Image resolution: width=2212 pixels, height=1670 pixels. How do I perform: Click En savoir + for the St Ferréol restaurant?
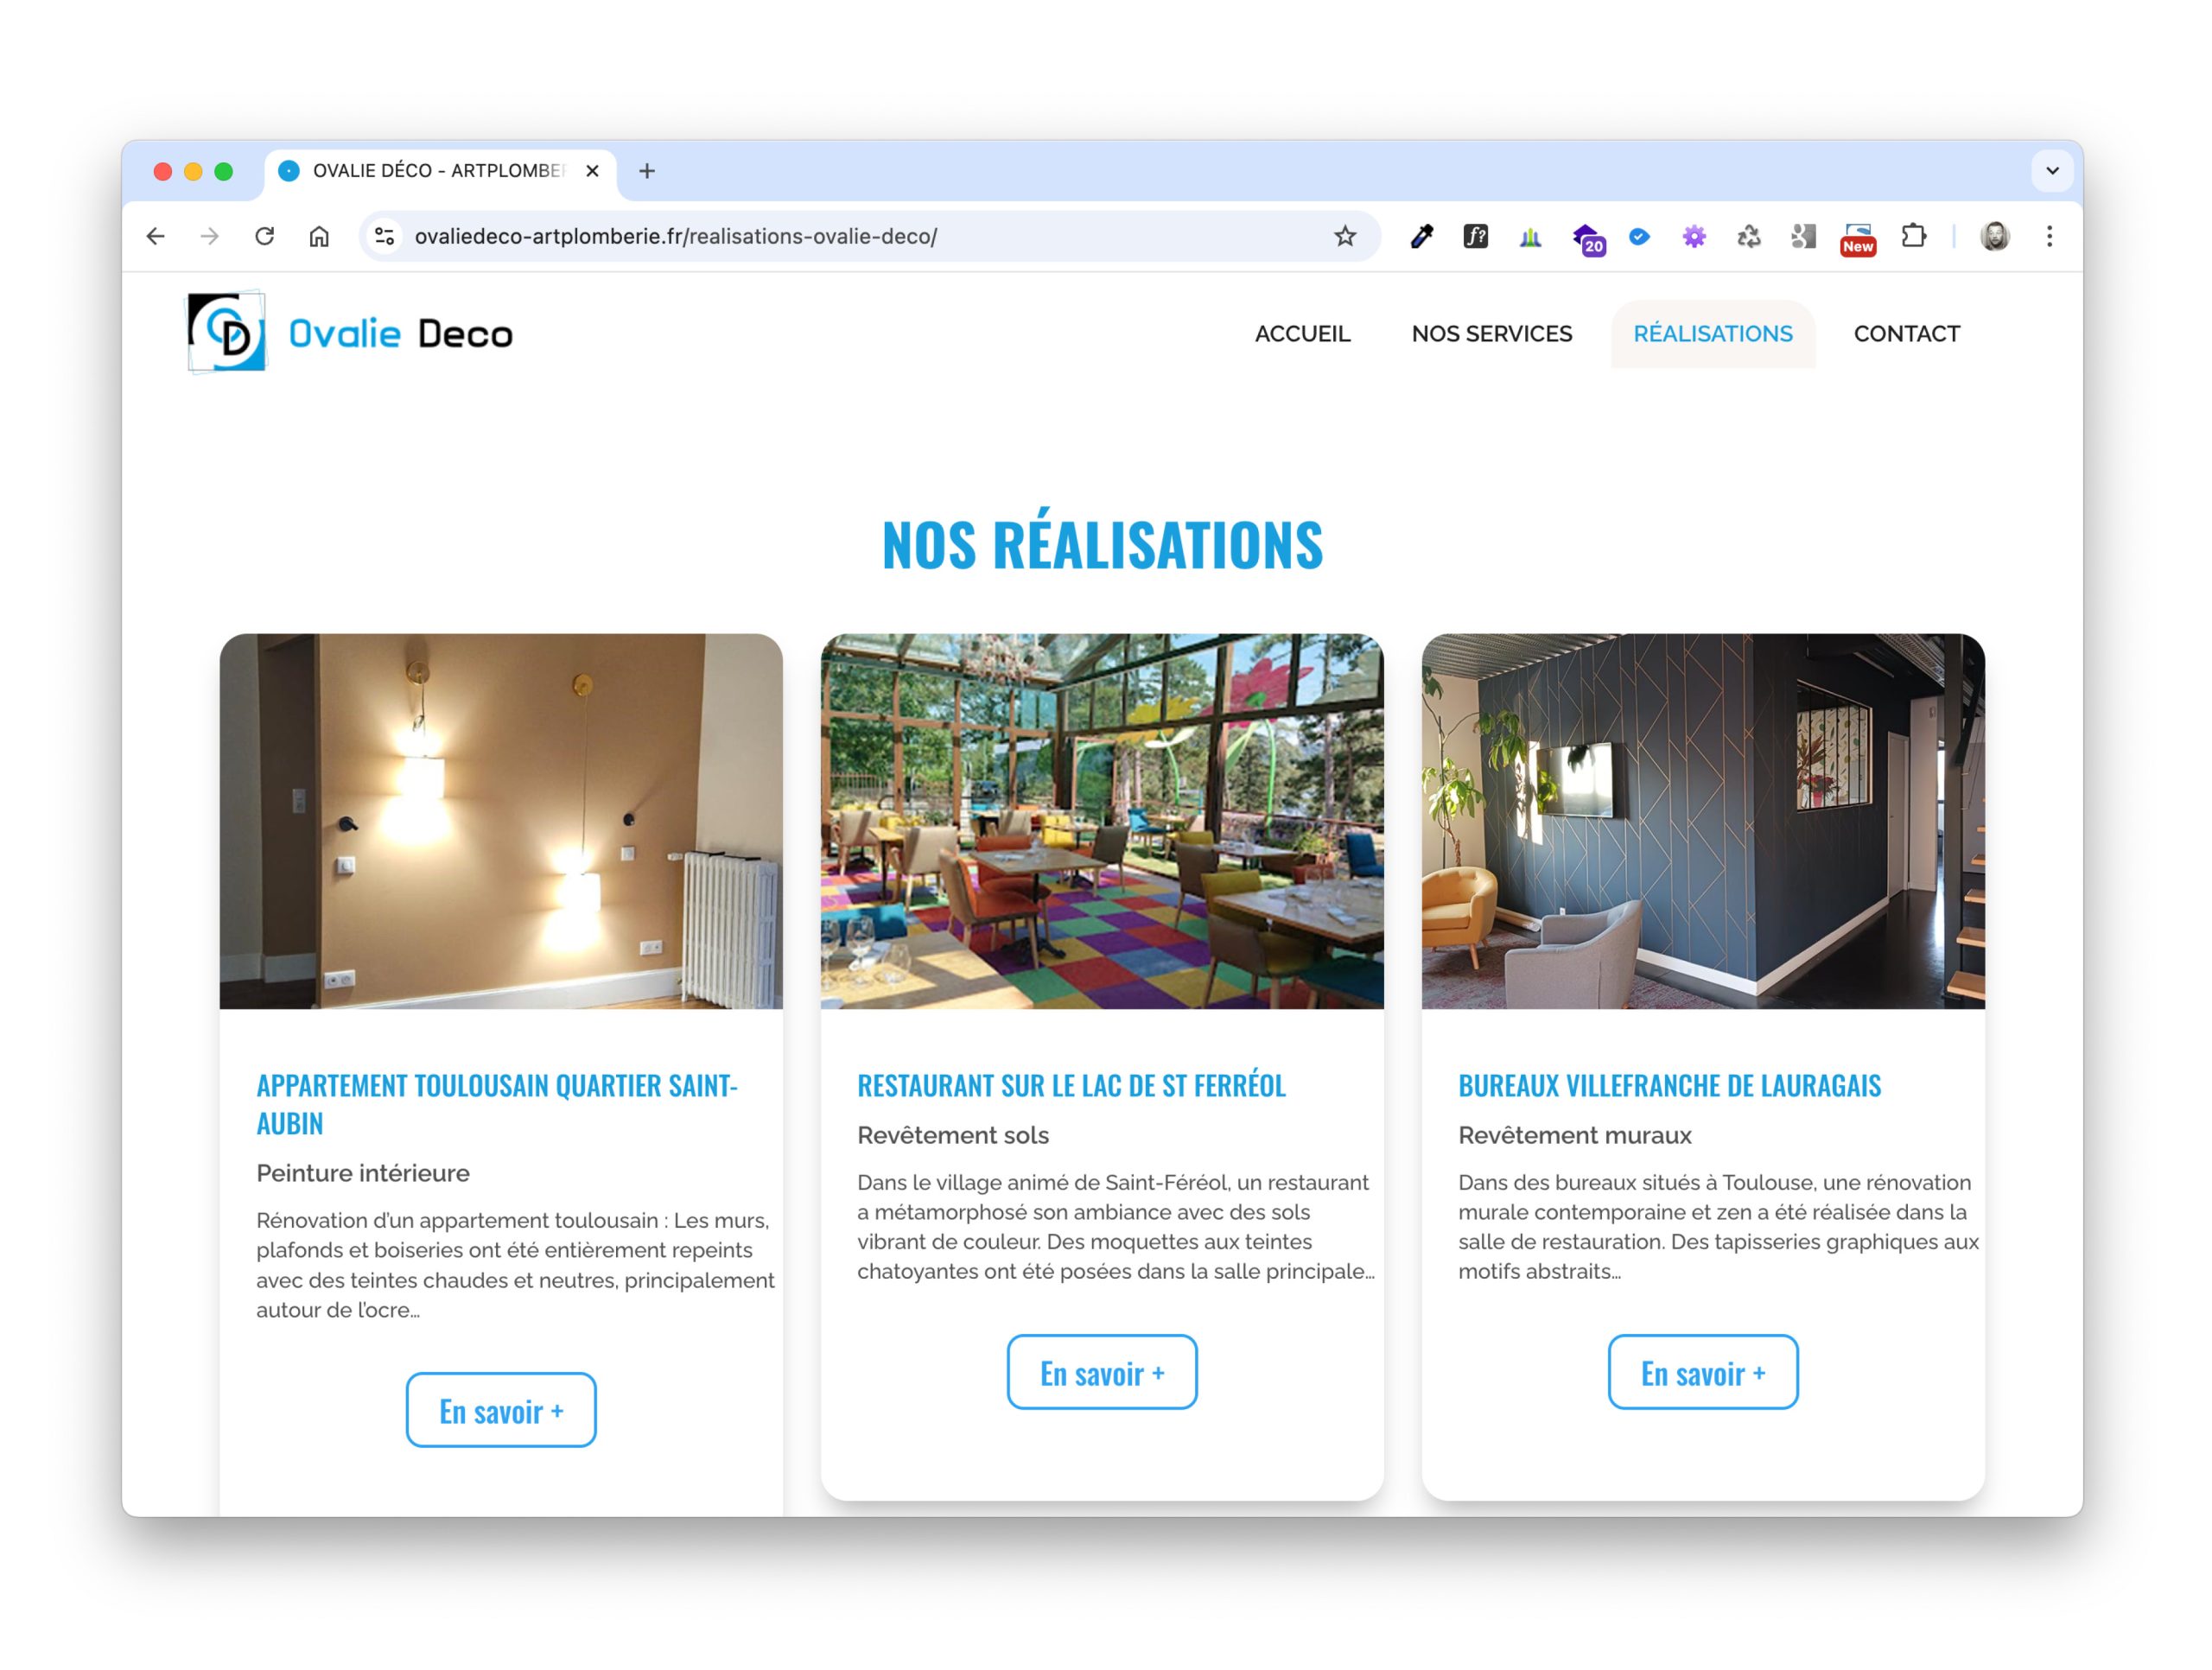coord(1102,1372)
